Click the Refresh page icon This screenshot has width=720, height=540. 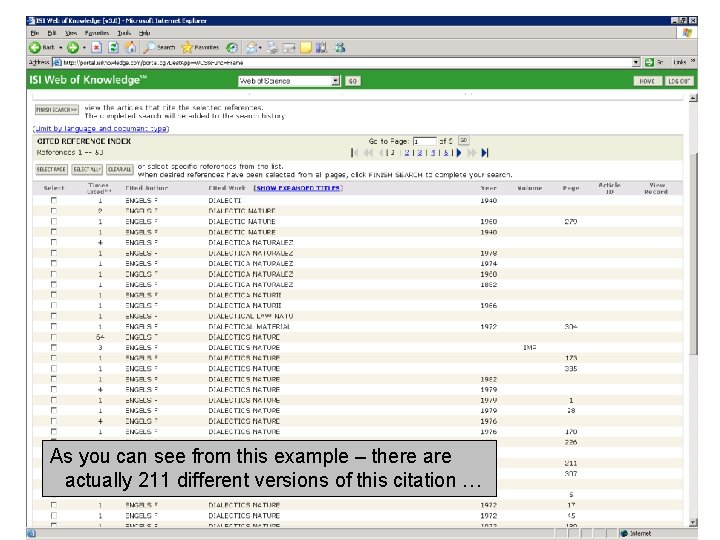[x=114, y=47]
